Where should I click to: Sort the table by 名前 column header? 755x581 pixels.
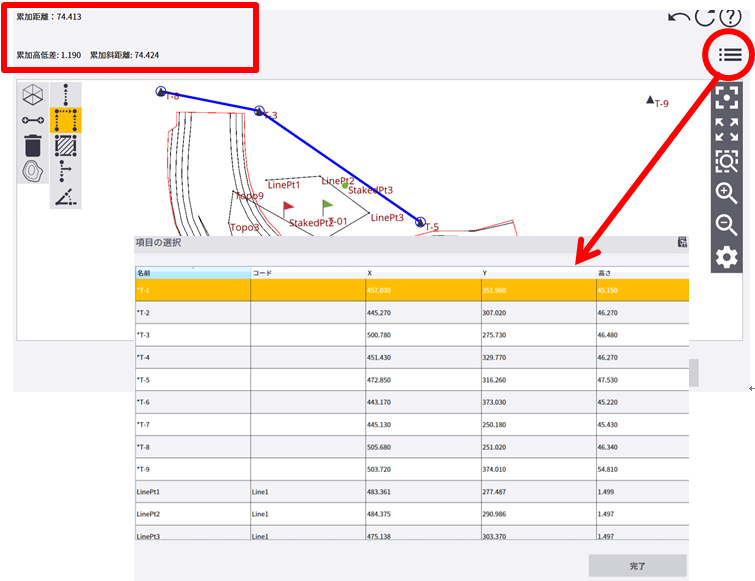point(192,272)
